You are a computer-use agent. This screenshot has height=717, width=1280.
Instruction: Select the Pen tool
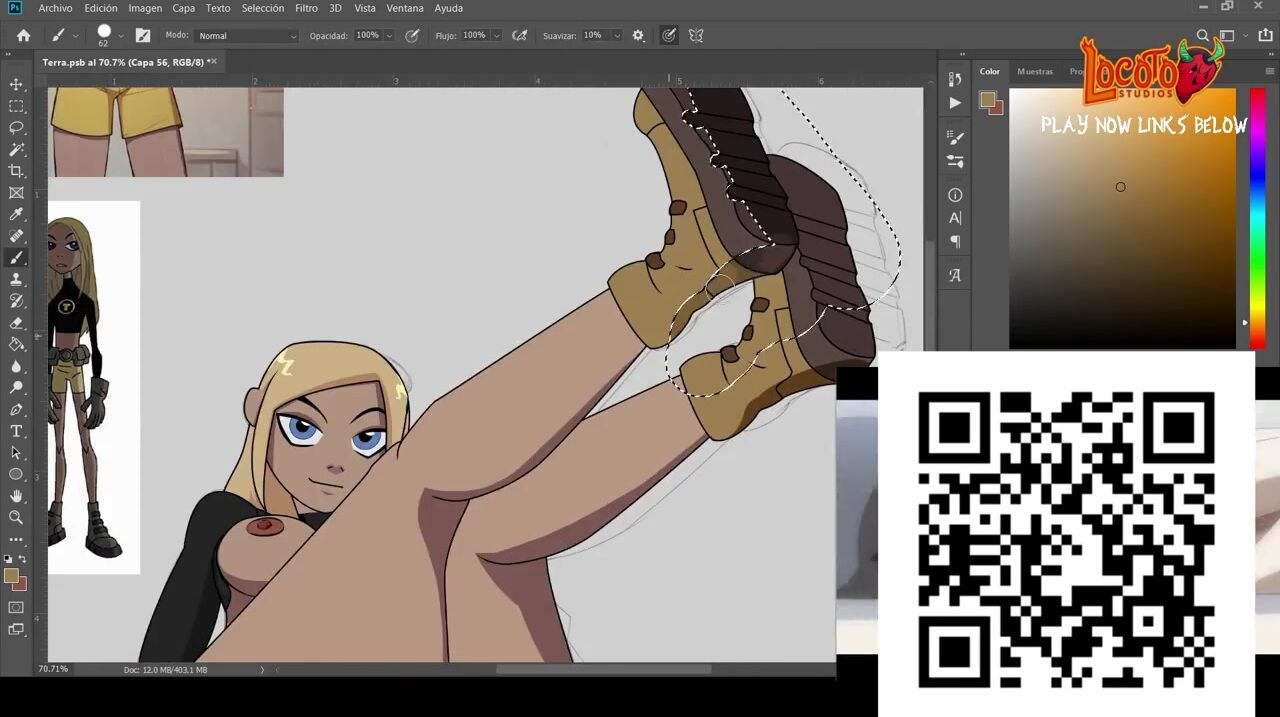(16, 410)
